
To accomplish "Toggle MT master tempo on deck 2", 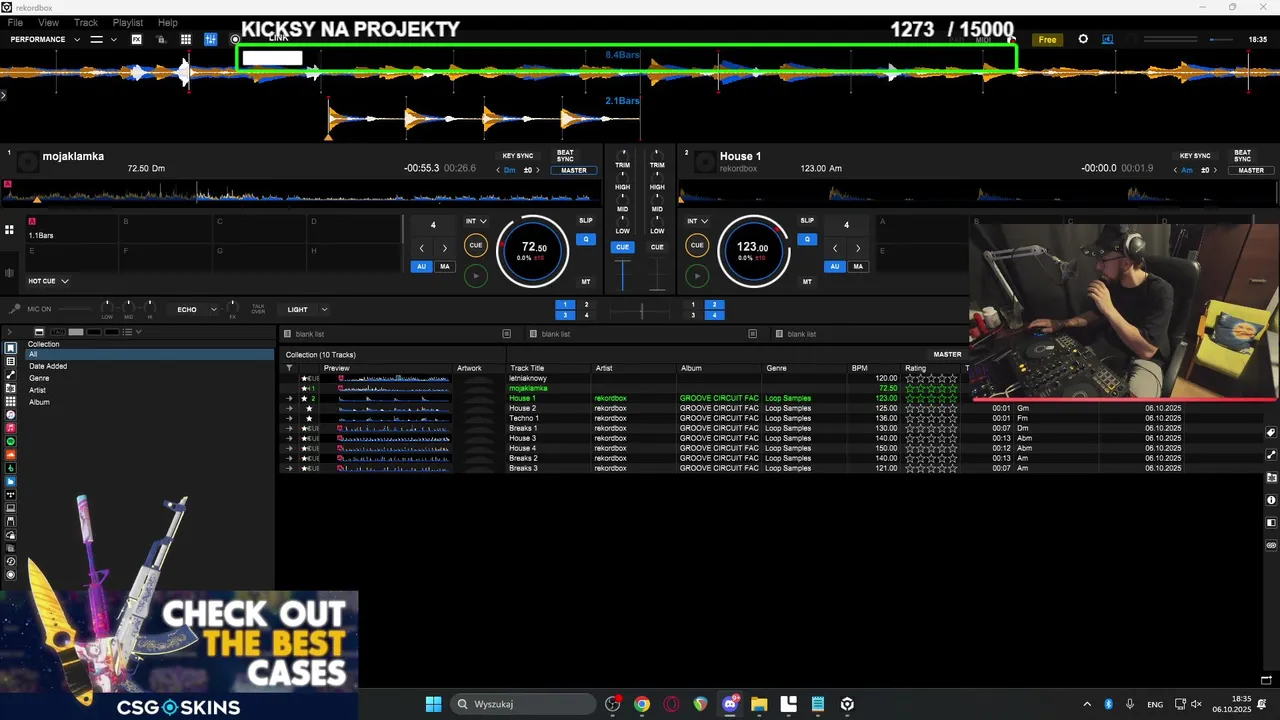I will tap(807, 282).
